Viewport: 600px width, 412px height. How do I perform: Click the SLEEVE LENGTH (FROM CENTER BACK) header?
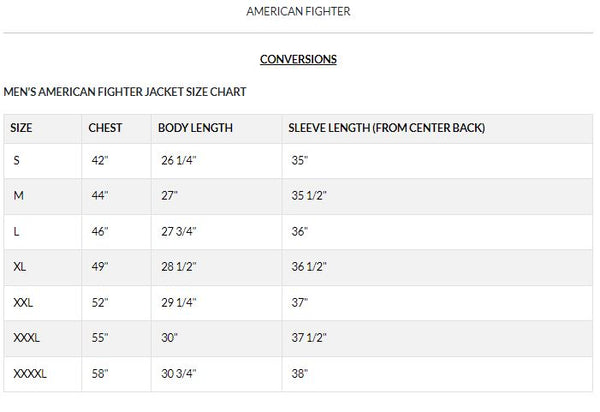pos(386,128)
